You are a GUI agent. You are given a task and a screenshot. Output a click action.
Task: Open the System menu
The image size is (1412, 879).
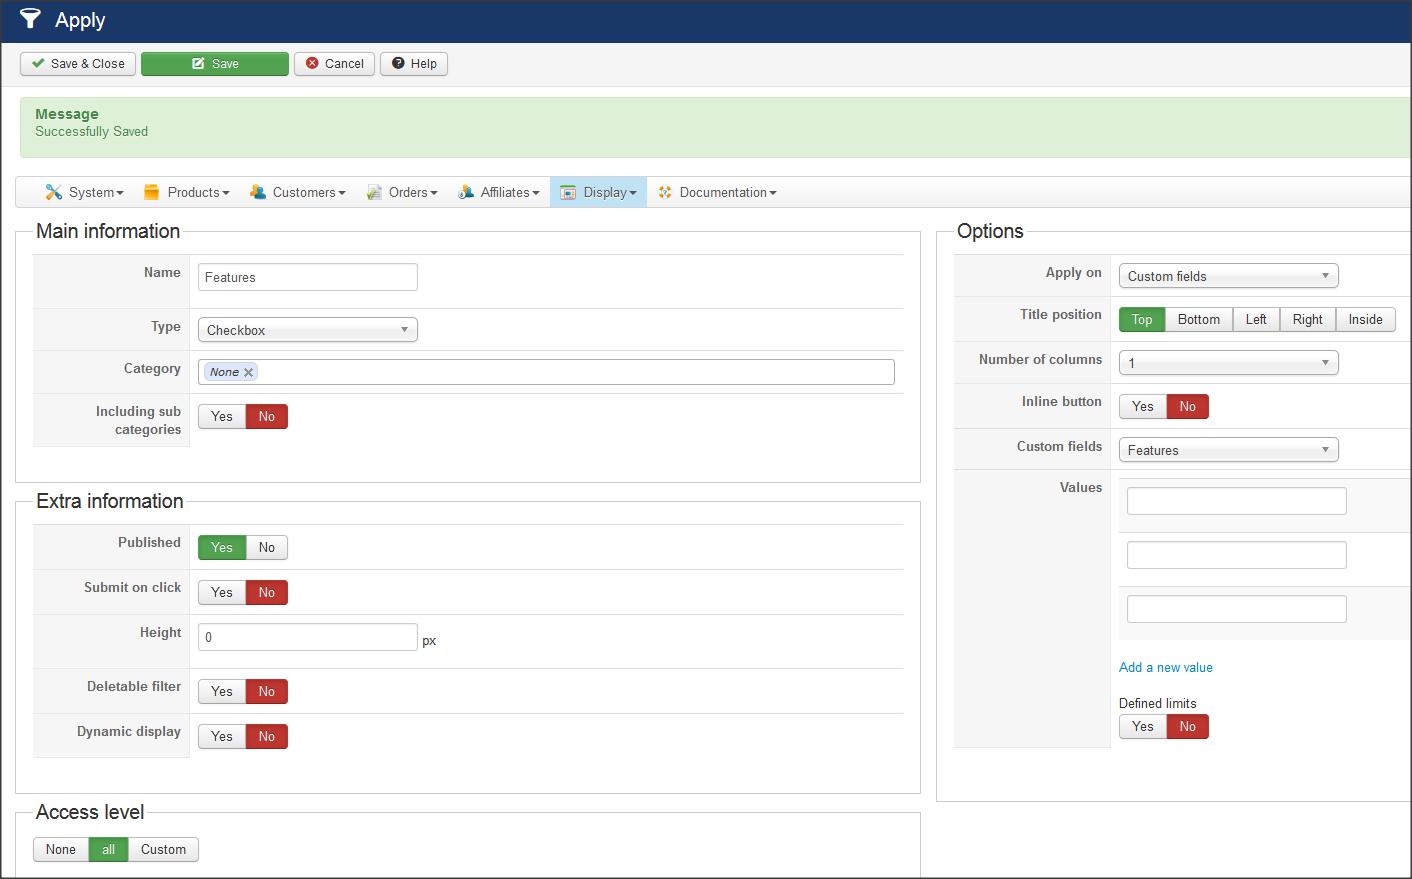point(84,192)
